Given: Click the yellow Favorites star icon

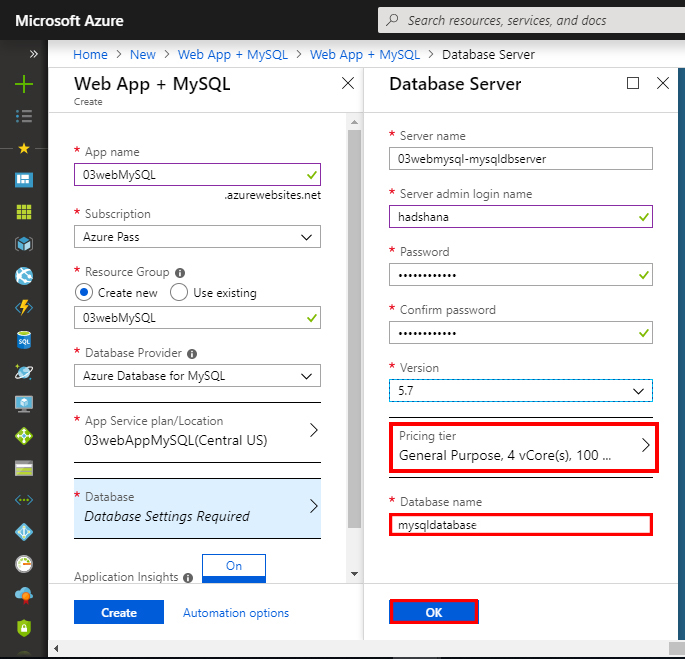Looking at the screenshot, I should [24, 149].
